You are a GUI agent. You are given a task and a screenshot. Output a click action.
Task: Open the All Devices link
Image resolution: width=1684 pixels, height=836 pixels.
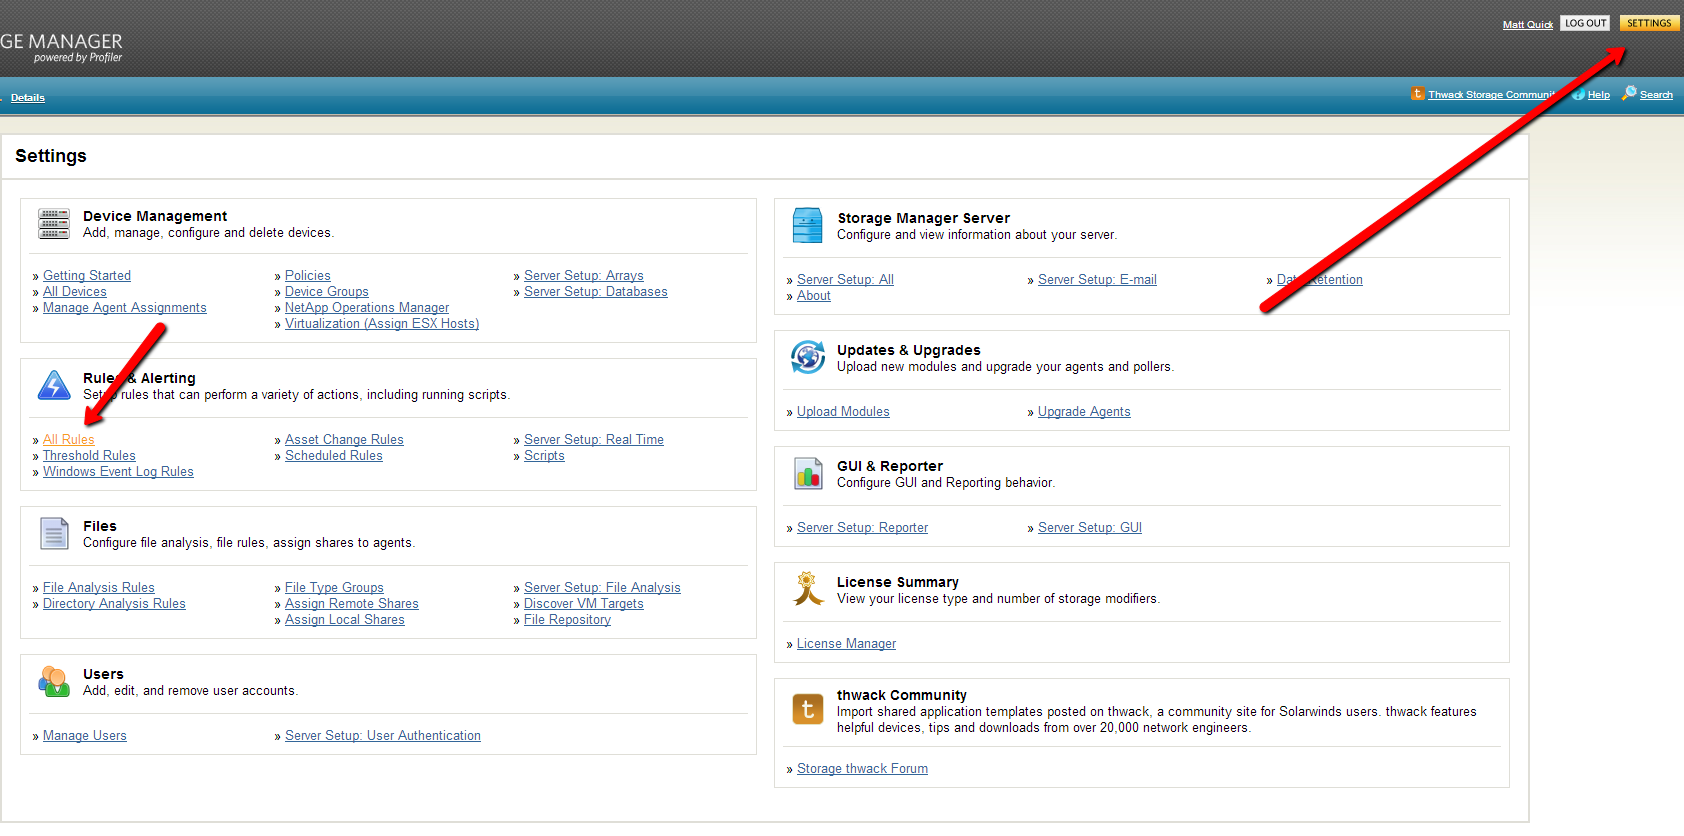(x=75, y=292)
